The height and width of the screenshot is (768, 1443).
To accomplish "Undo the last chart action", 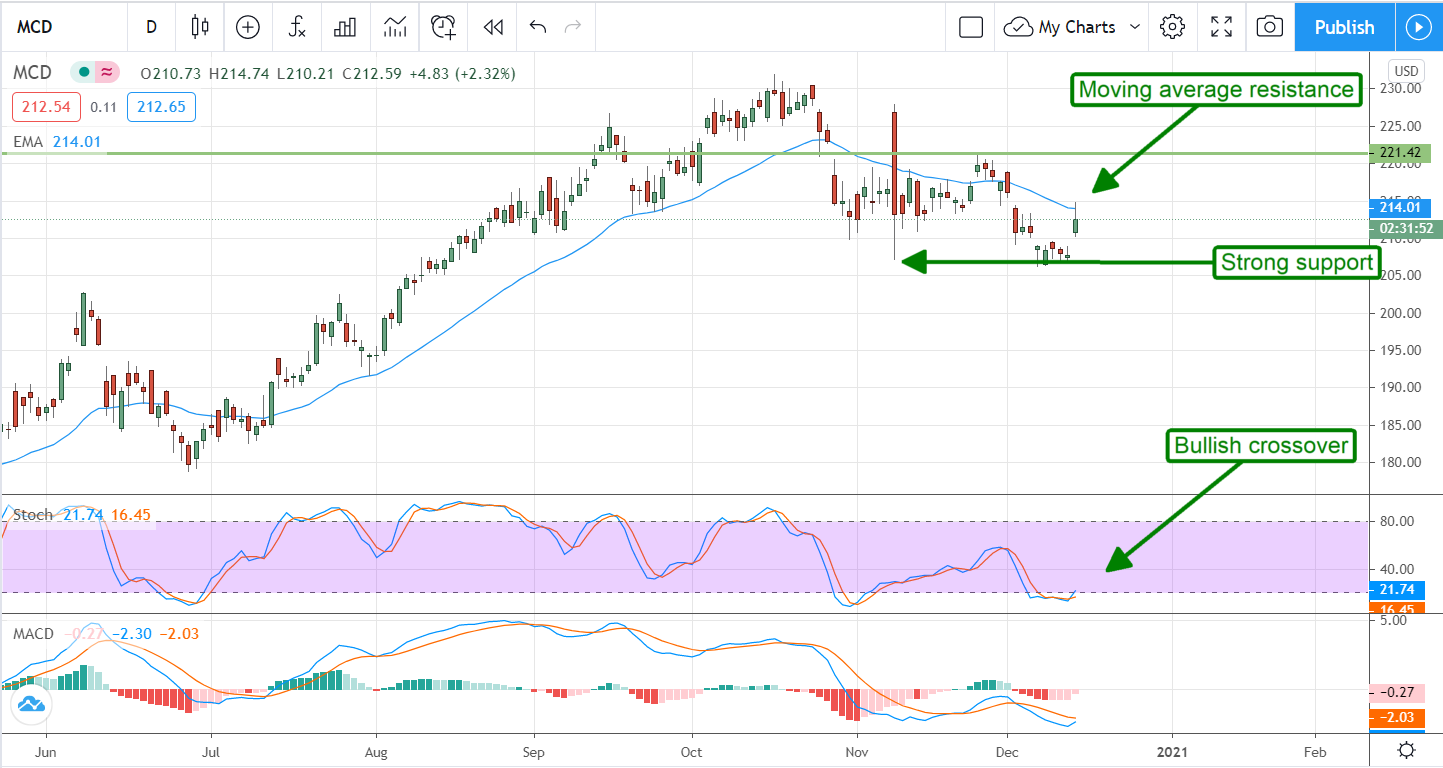I will point(538,27).
